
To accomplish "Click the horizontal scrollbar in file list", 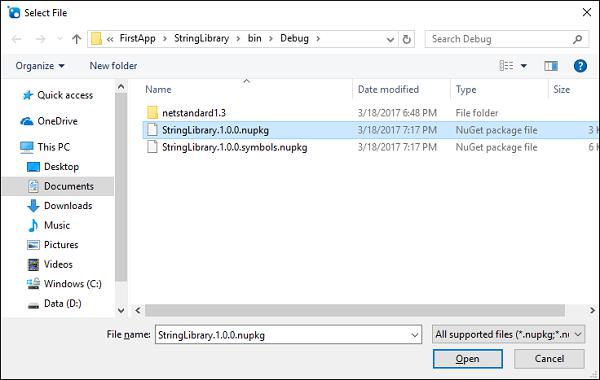I will 355,310.
